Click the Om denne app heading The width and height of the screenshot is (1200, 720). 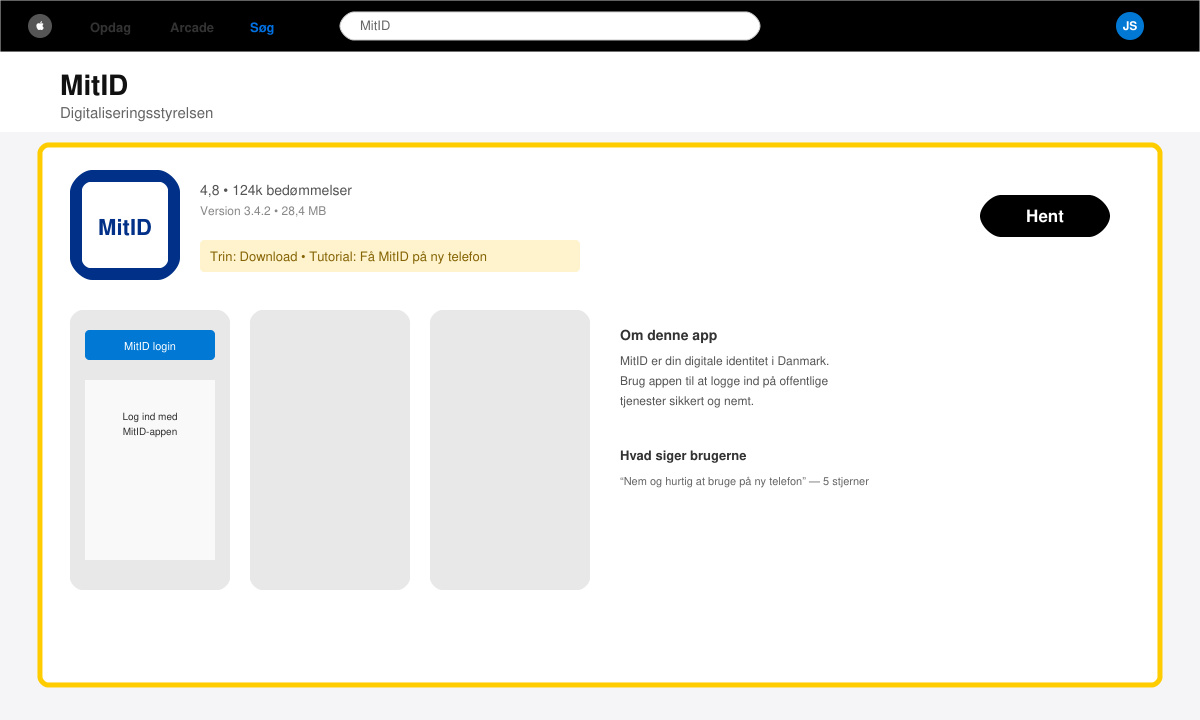(x=669, y=335)
